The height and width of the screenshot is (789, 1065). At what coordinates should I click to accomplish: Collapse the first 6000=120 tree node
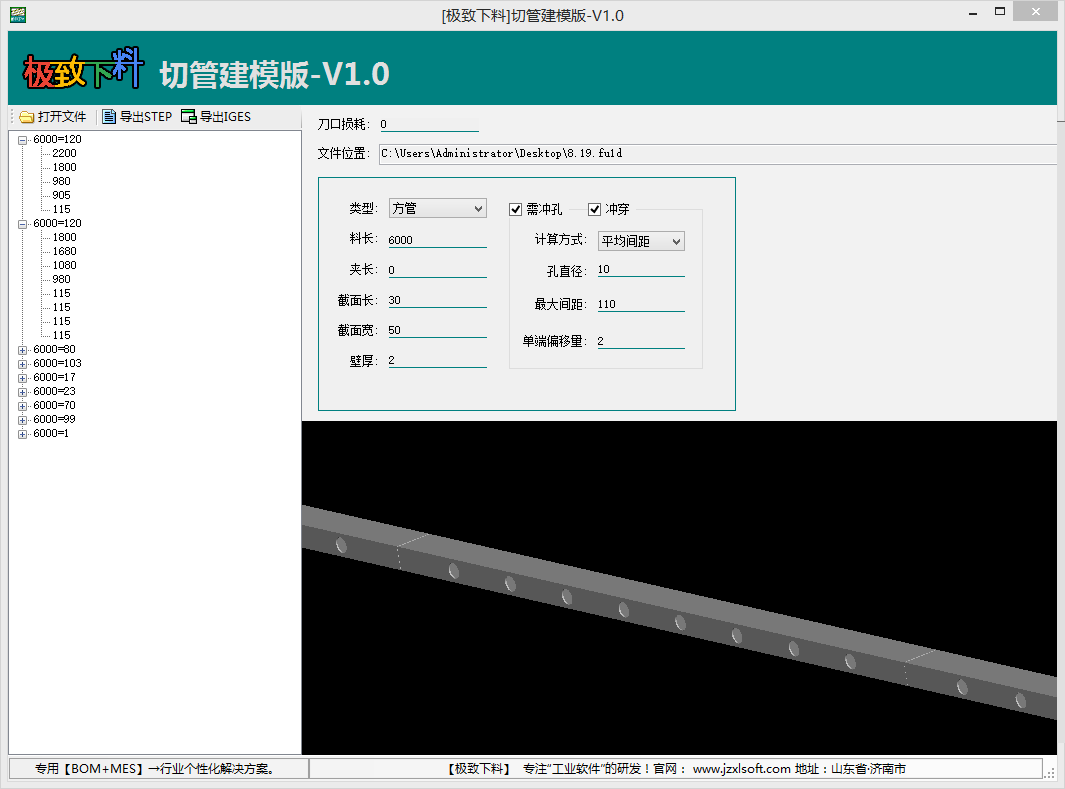click(x=22, y=140)
